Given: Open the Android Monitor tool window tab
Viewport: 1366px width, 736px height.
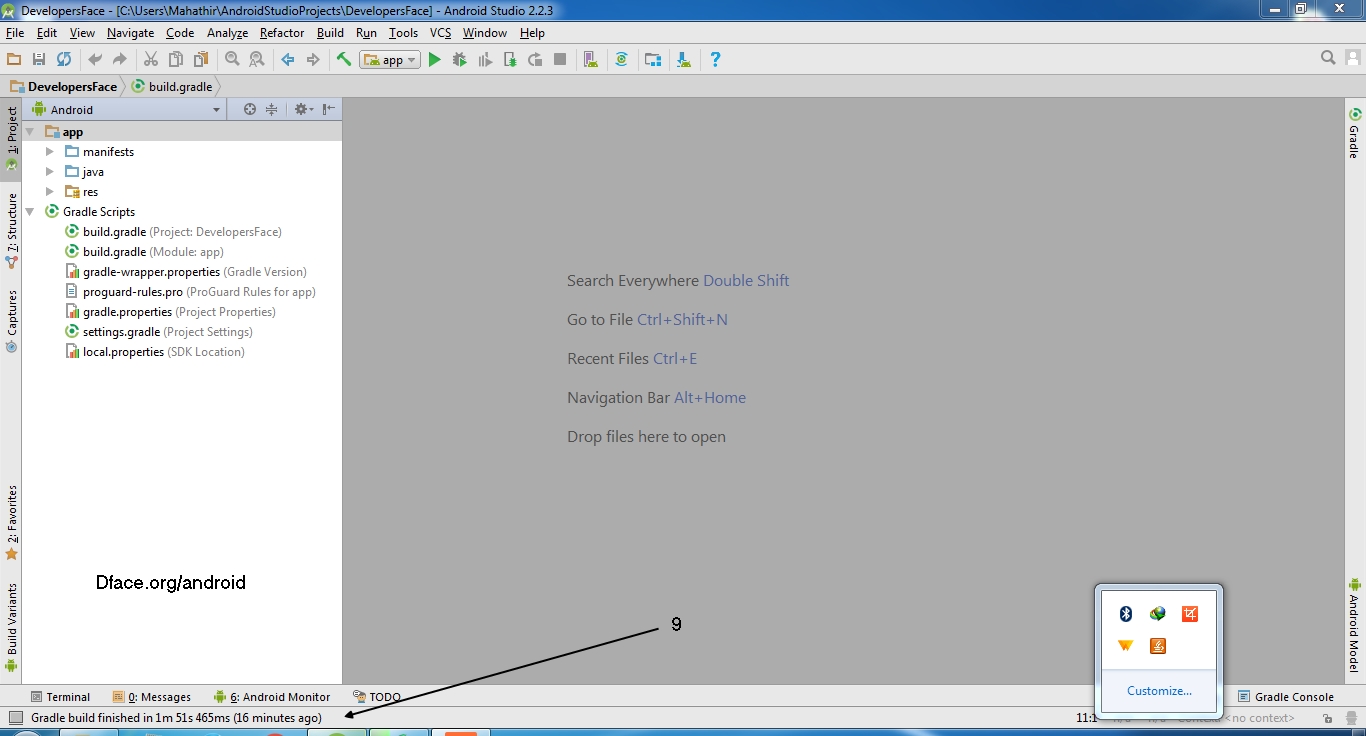Looking at the screenshot, I should coord(271,697).
